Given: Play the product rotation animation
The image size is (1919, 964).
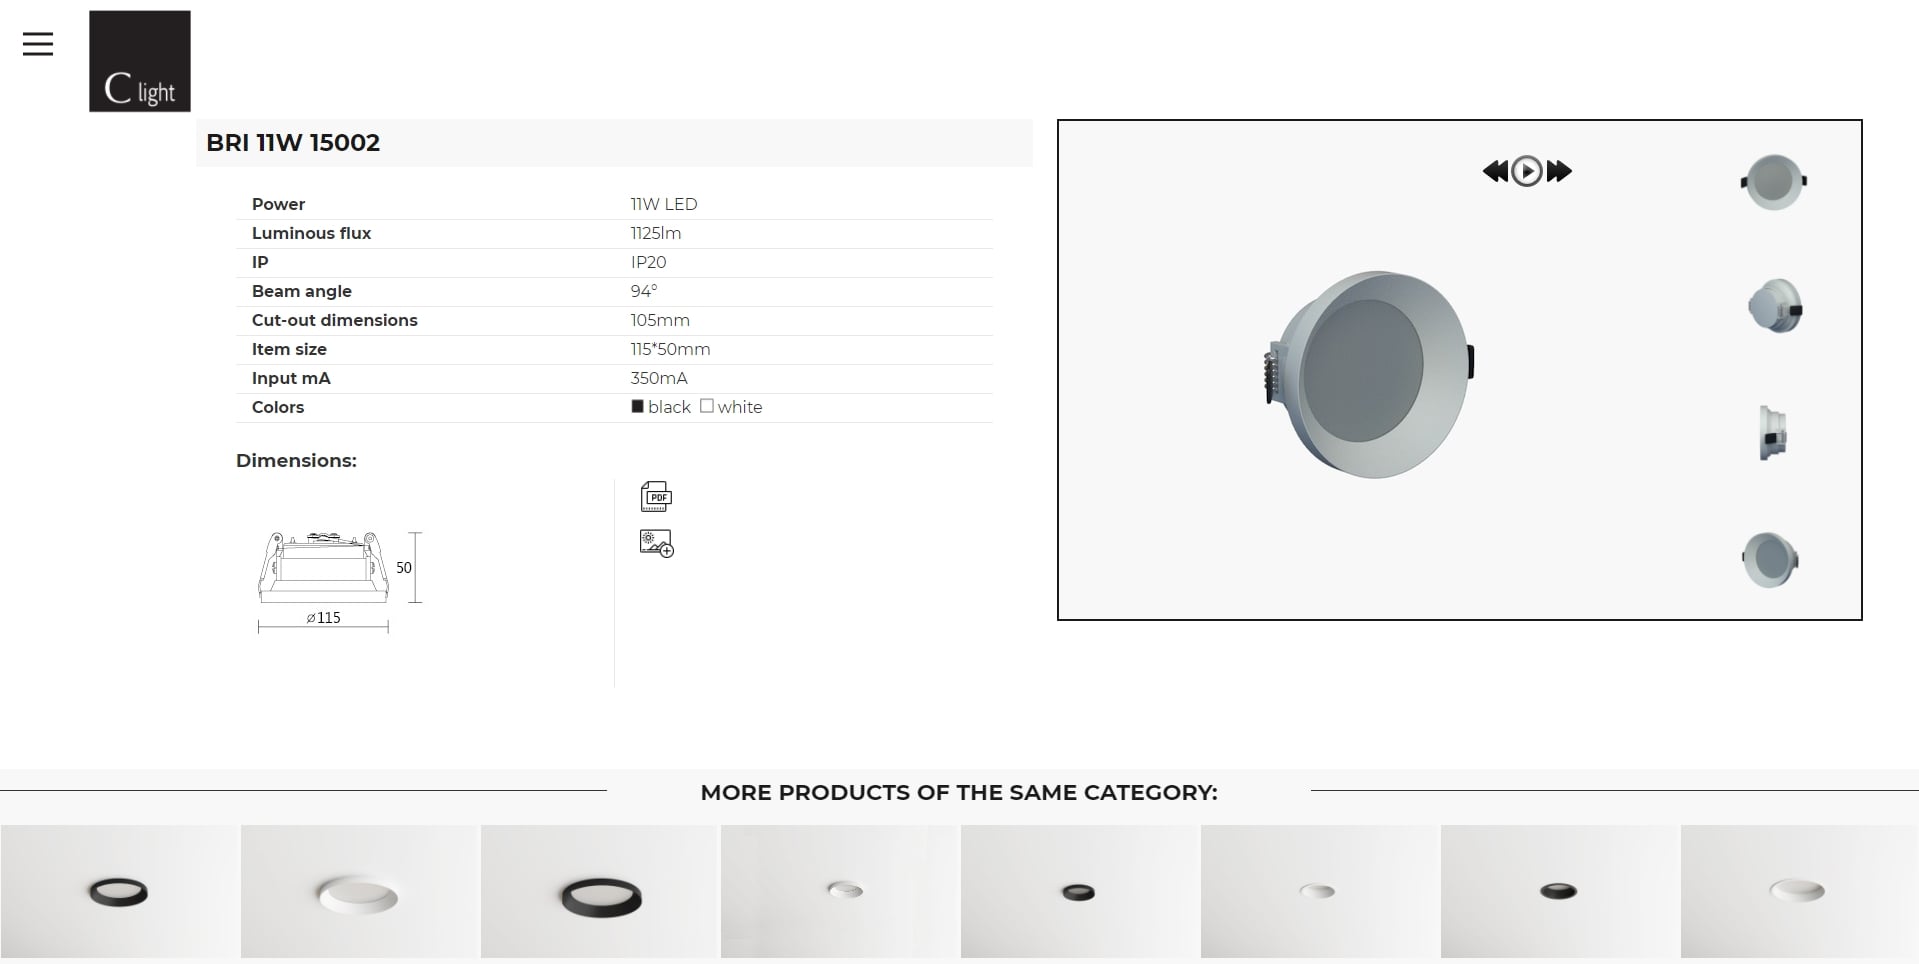Looking at the screenshot, I should click(x=1526, y=171).
